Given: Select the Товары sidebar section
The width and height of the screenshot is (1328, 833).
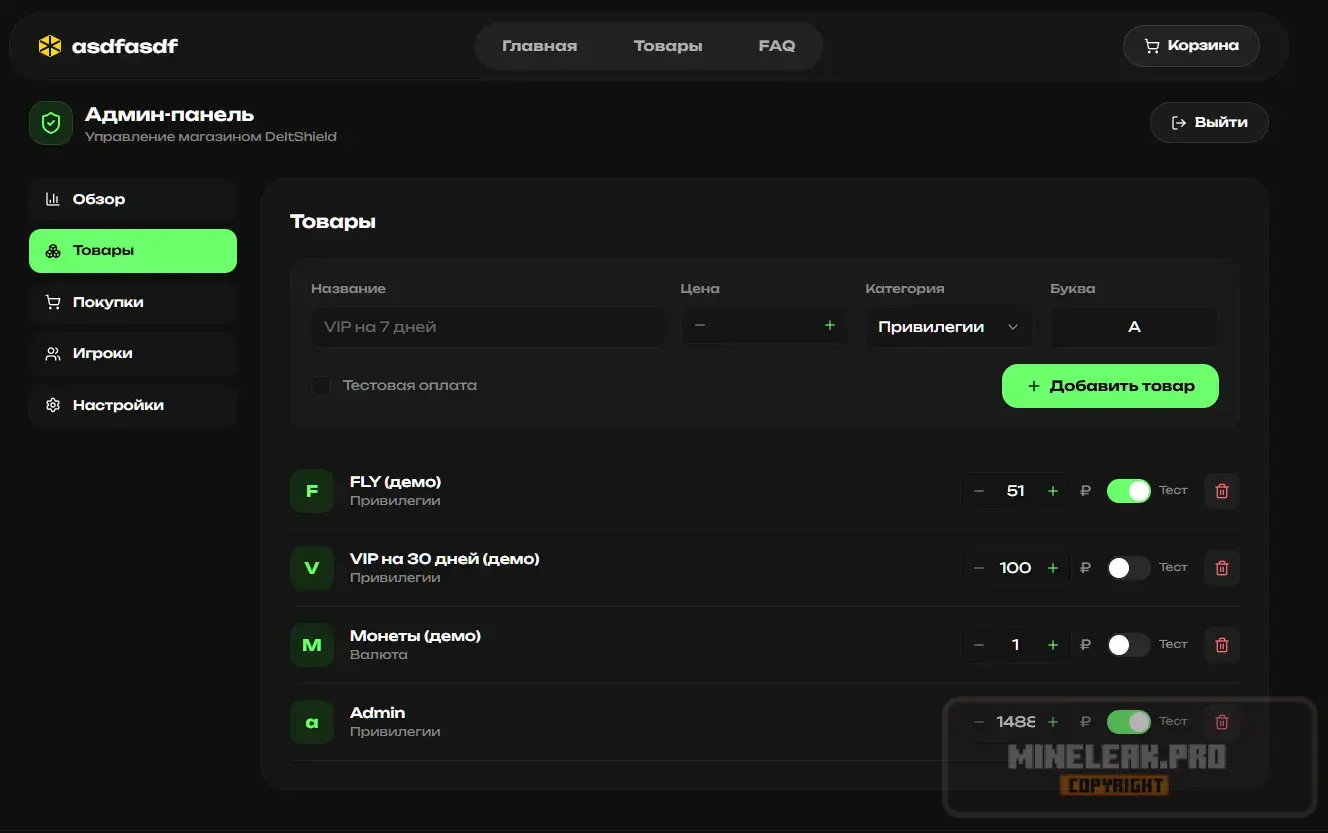Looking at the screenshot, I should coord(133,251).
